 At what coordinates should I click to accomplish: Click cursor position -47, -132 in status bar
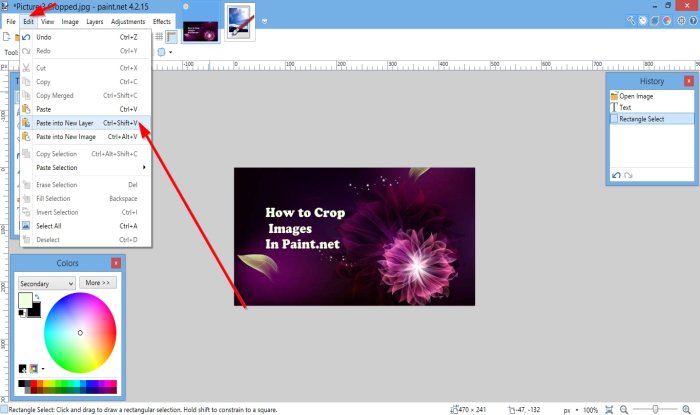point(524,409)
